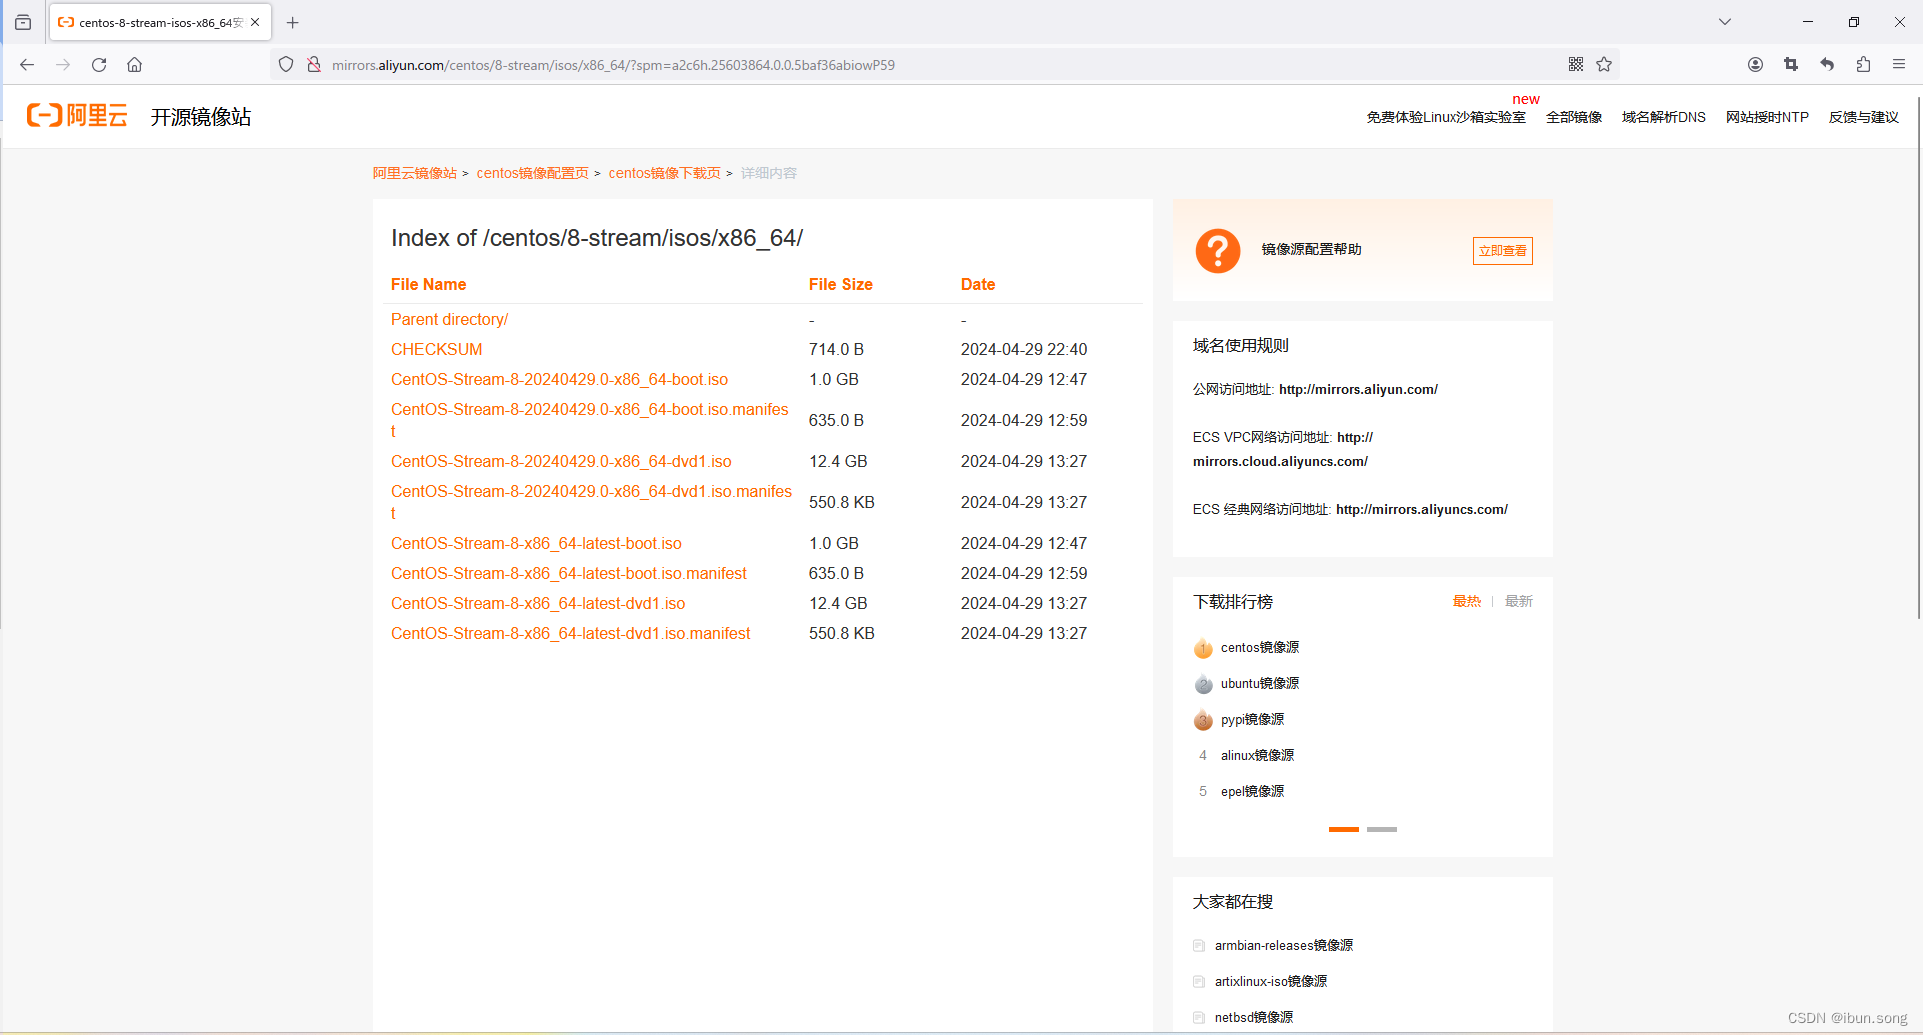This screenshot has height=1035, width=1923.
Task: Bookmark this page with the star icon
Action: pyautogui.click(x=1604, y=65)
